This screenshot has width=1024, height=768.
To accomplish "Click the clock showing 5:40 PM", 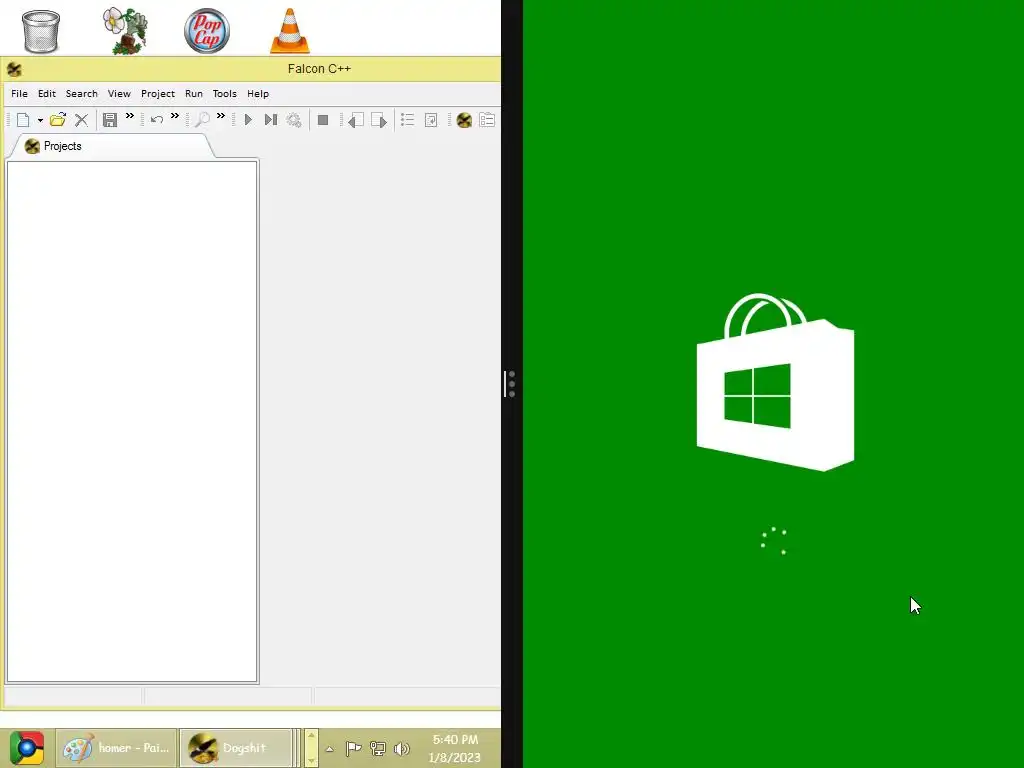I will tap(455, 748).
